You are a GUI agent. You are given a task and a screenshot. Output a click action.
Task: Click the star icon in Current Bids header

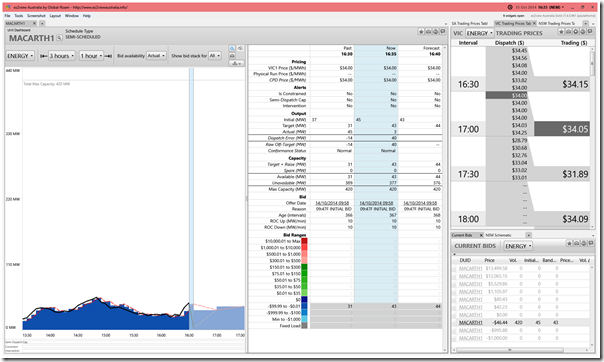click(569, 243)
